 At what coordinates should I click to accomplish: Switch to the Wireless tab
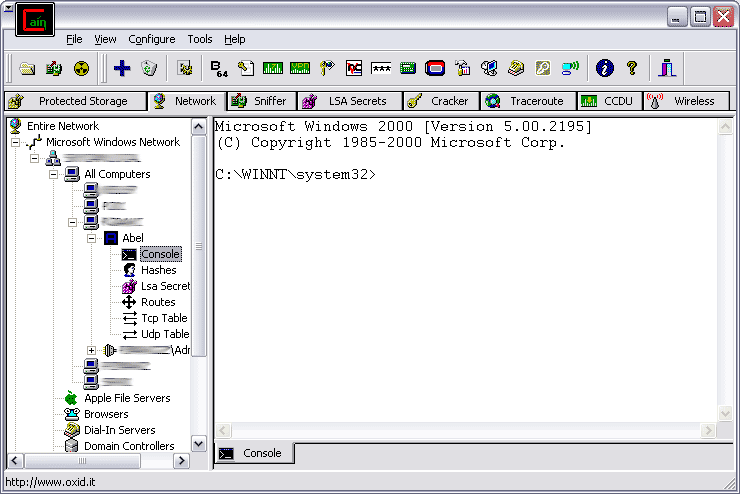click(x=684, y=101)
